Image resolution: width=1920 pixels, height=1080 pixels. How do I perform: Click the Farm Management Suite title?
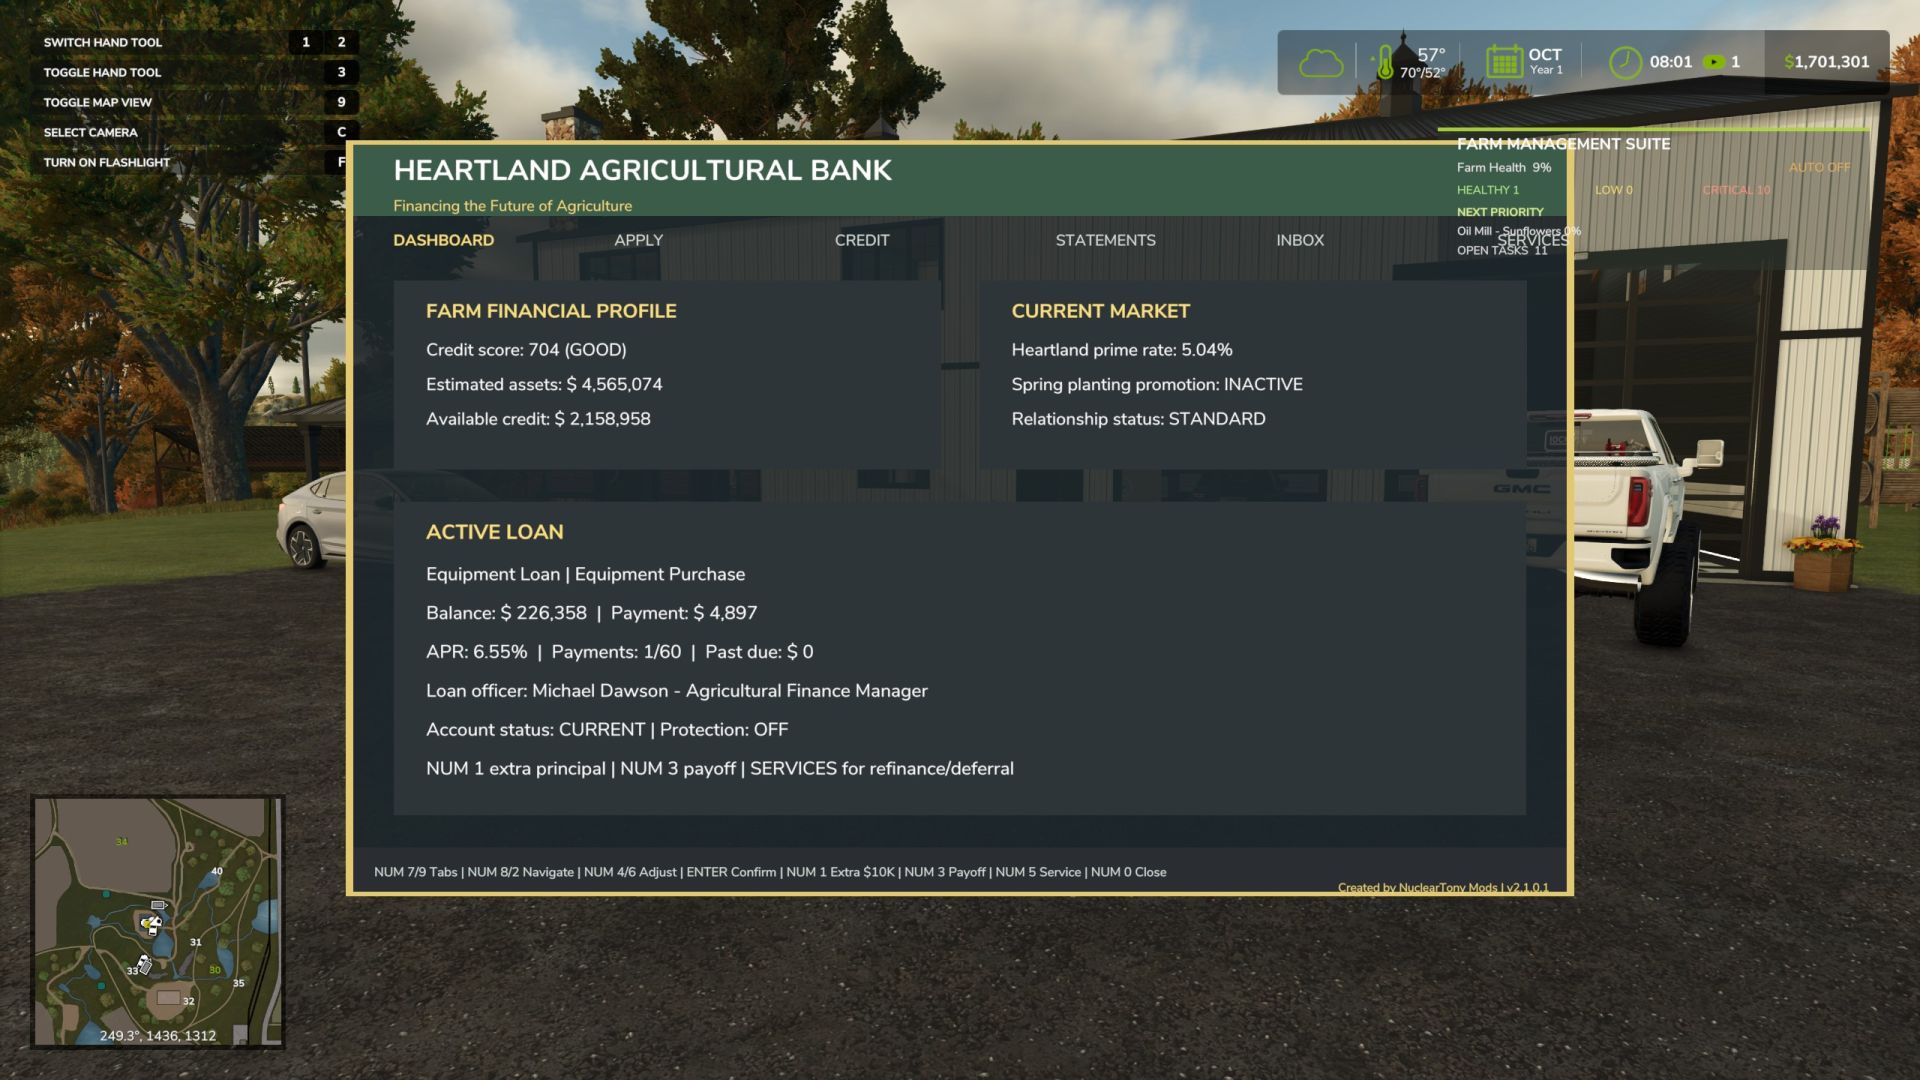(1563, 144)
